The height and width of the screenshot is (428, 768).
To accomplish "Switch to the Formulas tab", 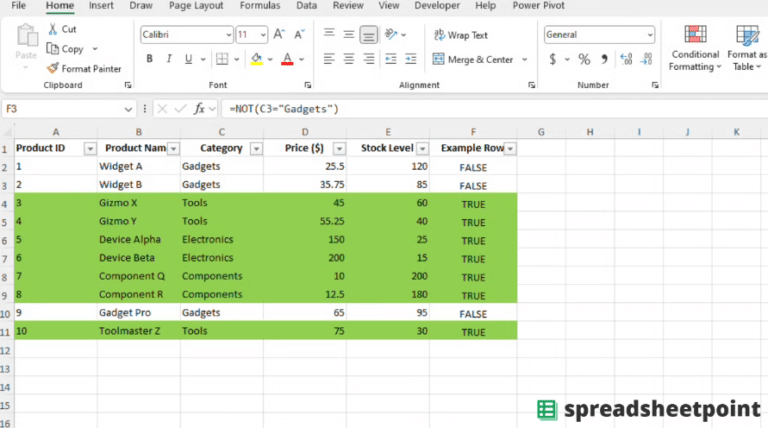I will 260,6.
